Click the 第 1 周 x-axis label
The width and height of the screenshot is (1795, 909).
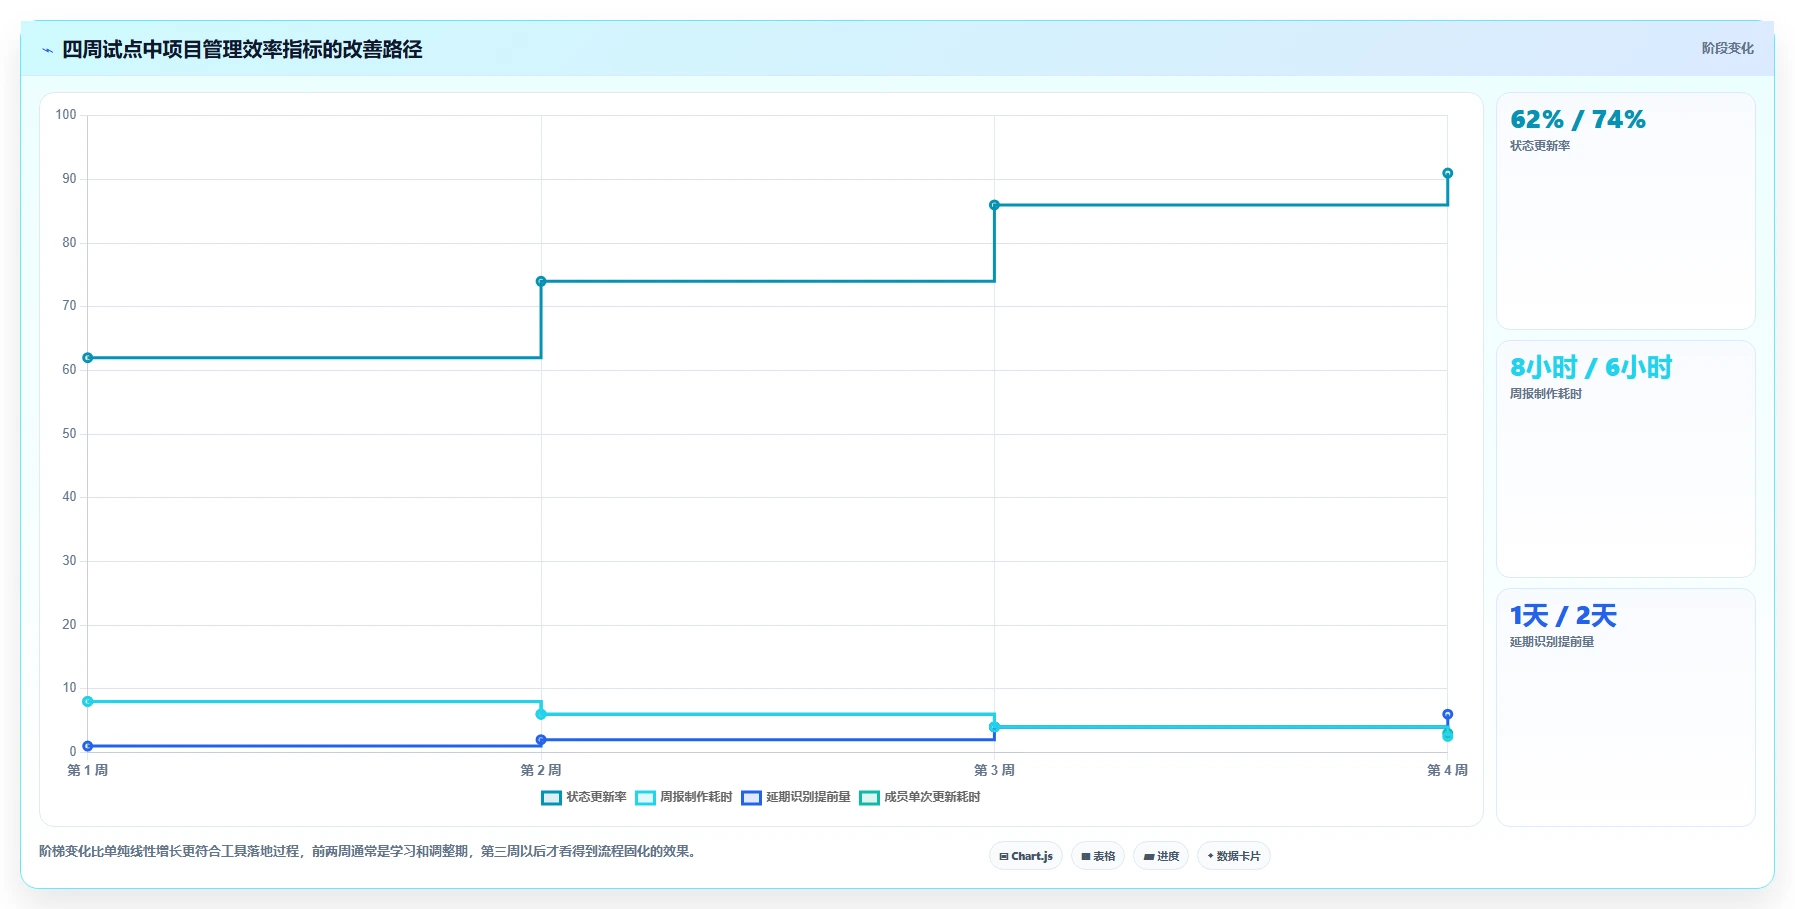(x=88, y=770)
